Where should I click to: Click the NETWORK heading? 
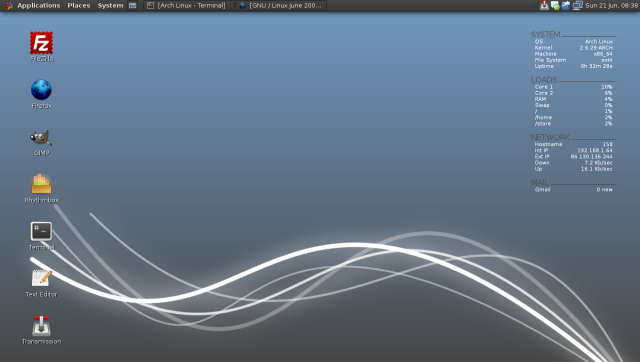pos(550,137)
